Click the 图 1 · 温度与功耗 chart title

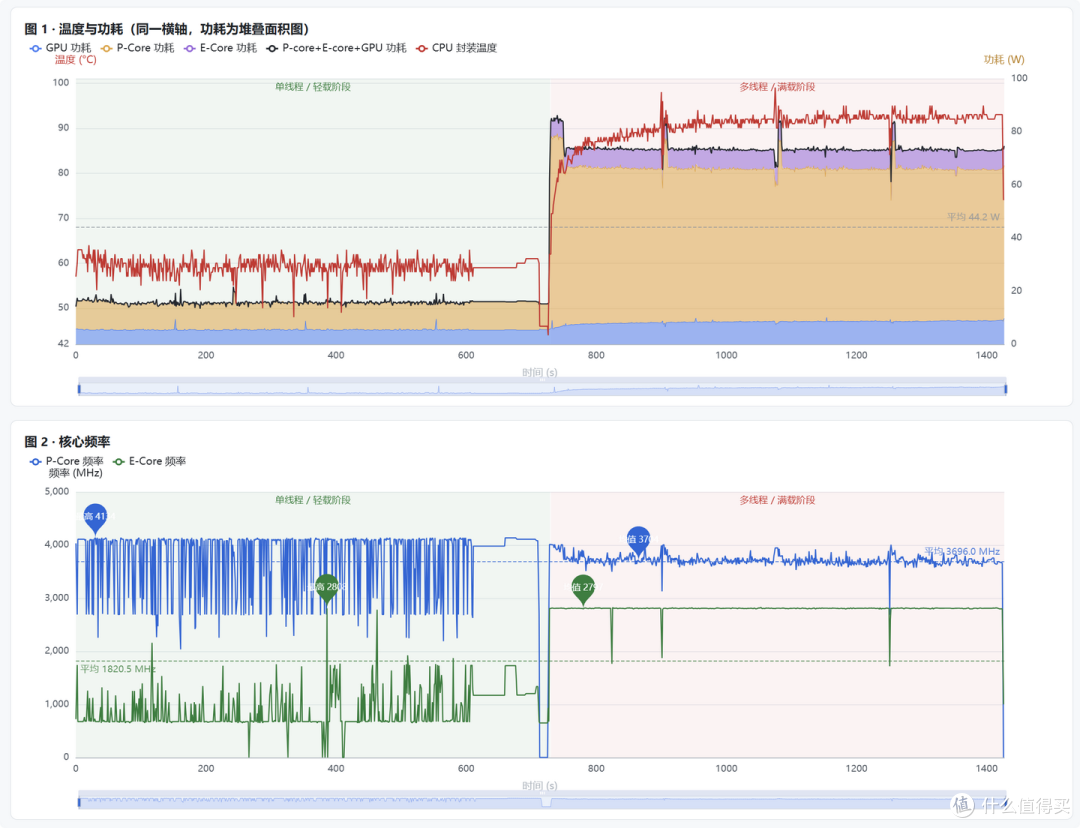[x=167, y=29]
